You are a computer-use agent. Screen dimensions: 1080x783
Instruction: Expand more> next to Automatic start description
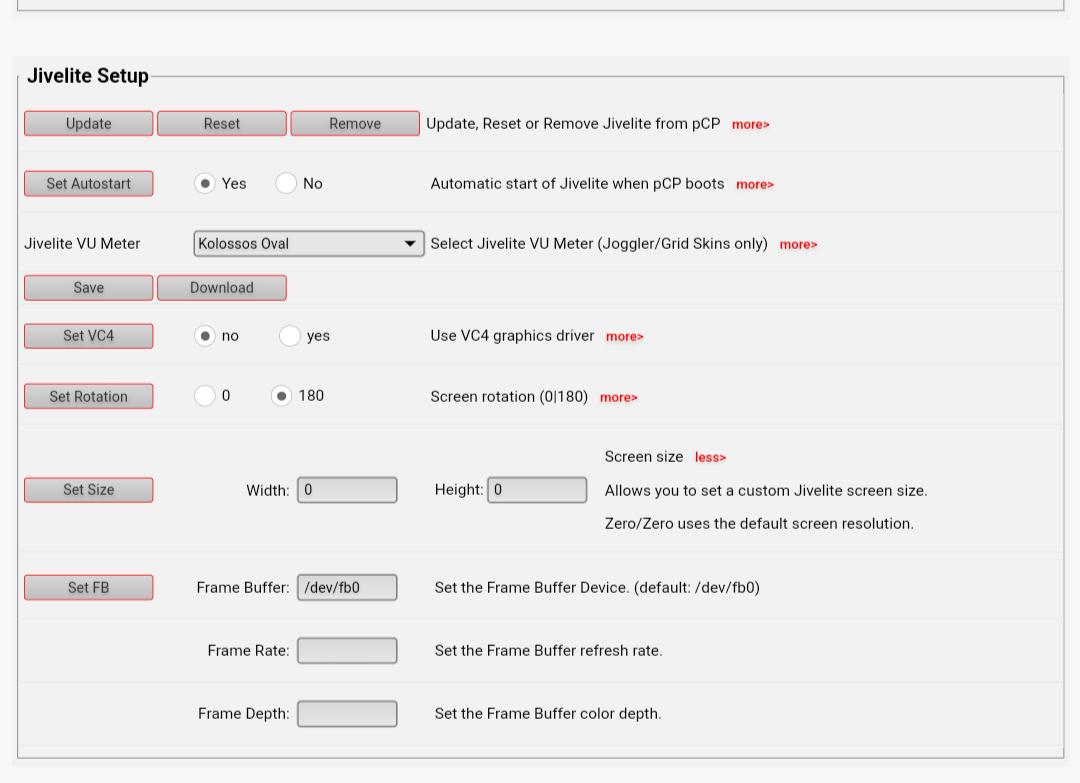tap(755, 185)
